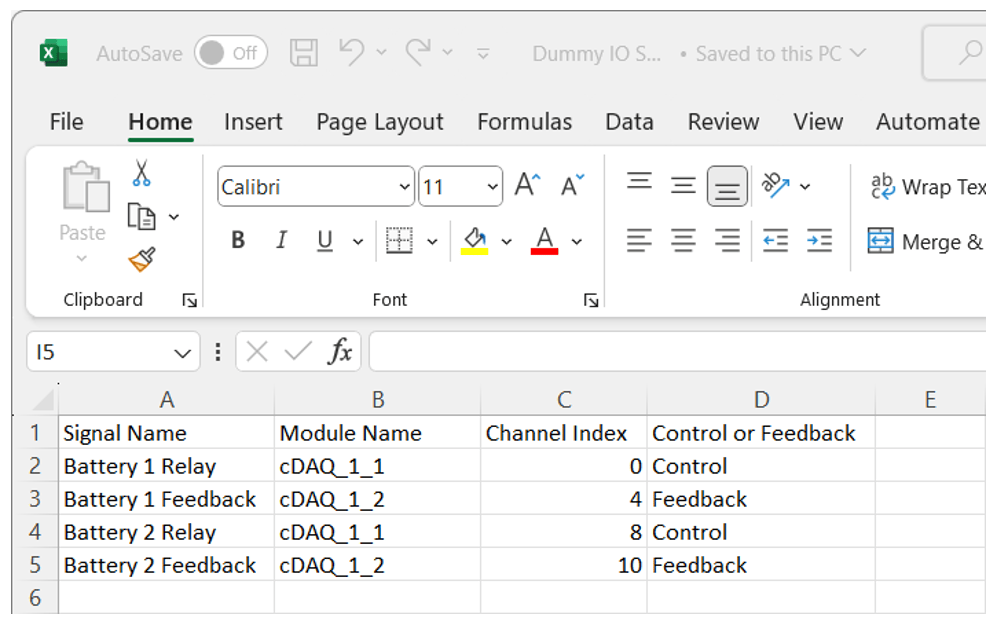
Task: Click the search magnifier box
Action: pos(955,53)
